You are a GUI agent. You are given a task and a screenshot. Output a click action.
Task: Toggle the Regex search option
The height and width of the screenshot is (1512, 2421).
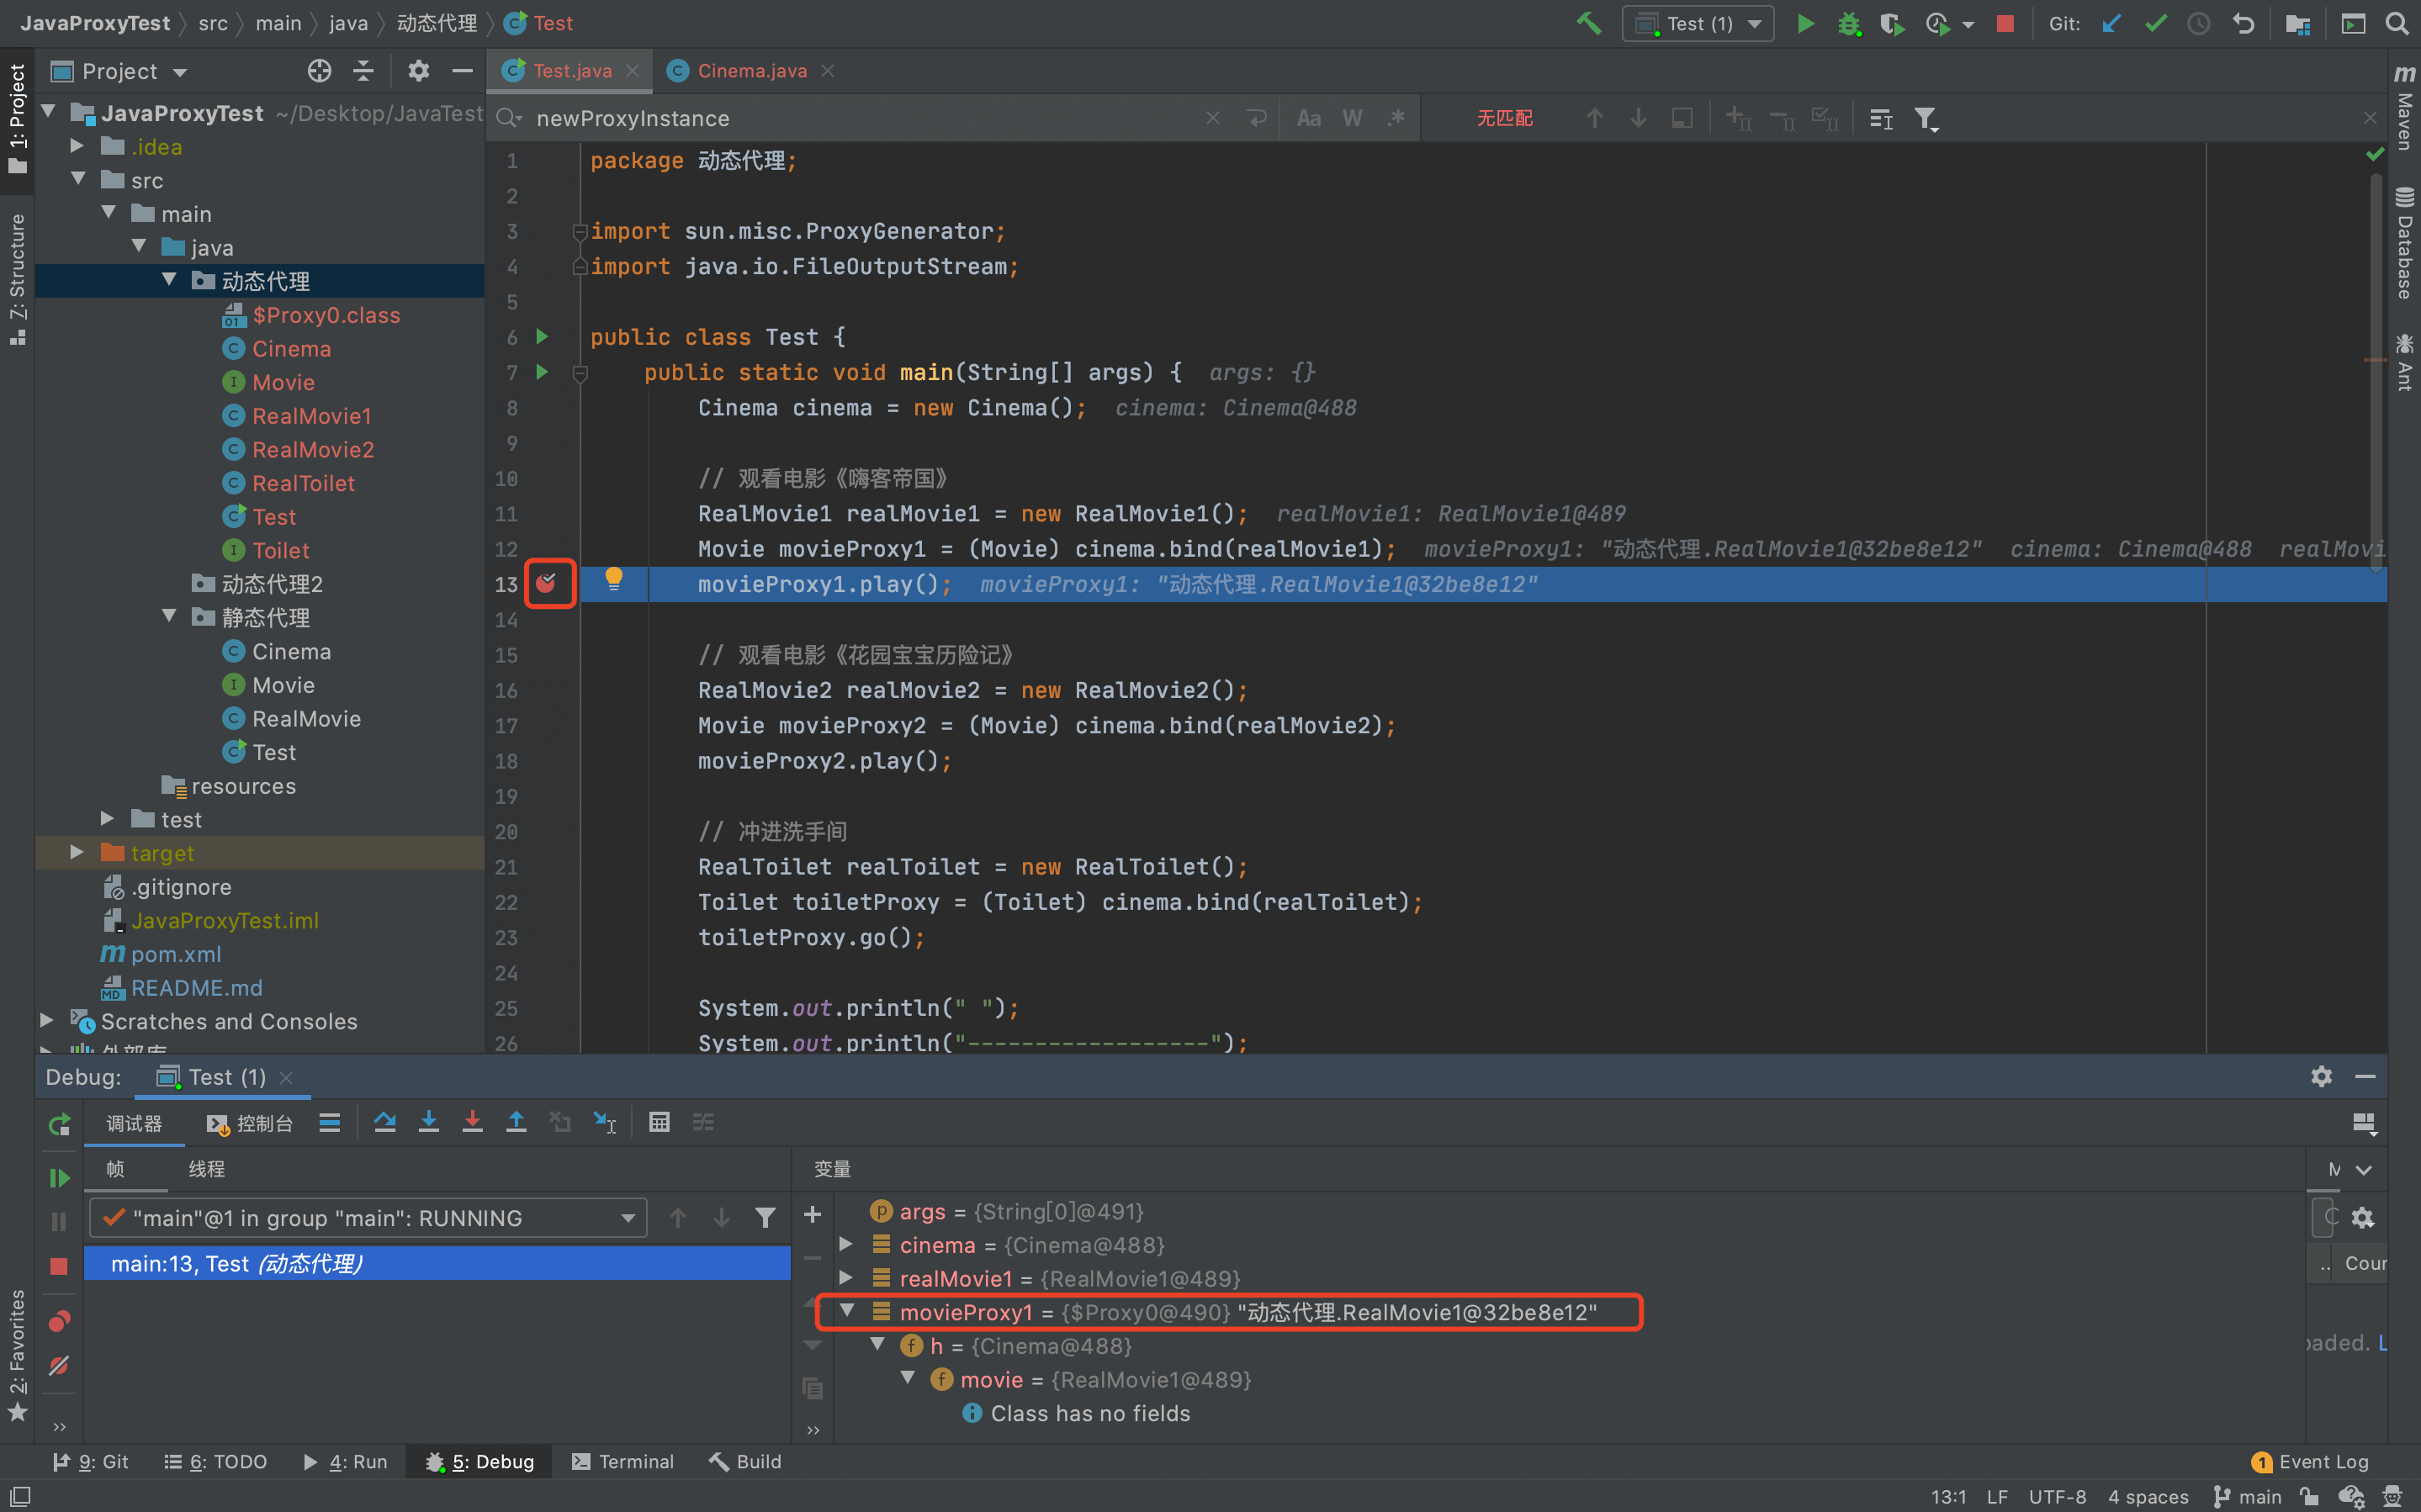[1396, 118]
